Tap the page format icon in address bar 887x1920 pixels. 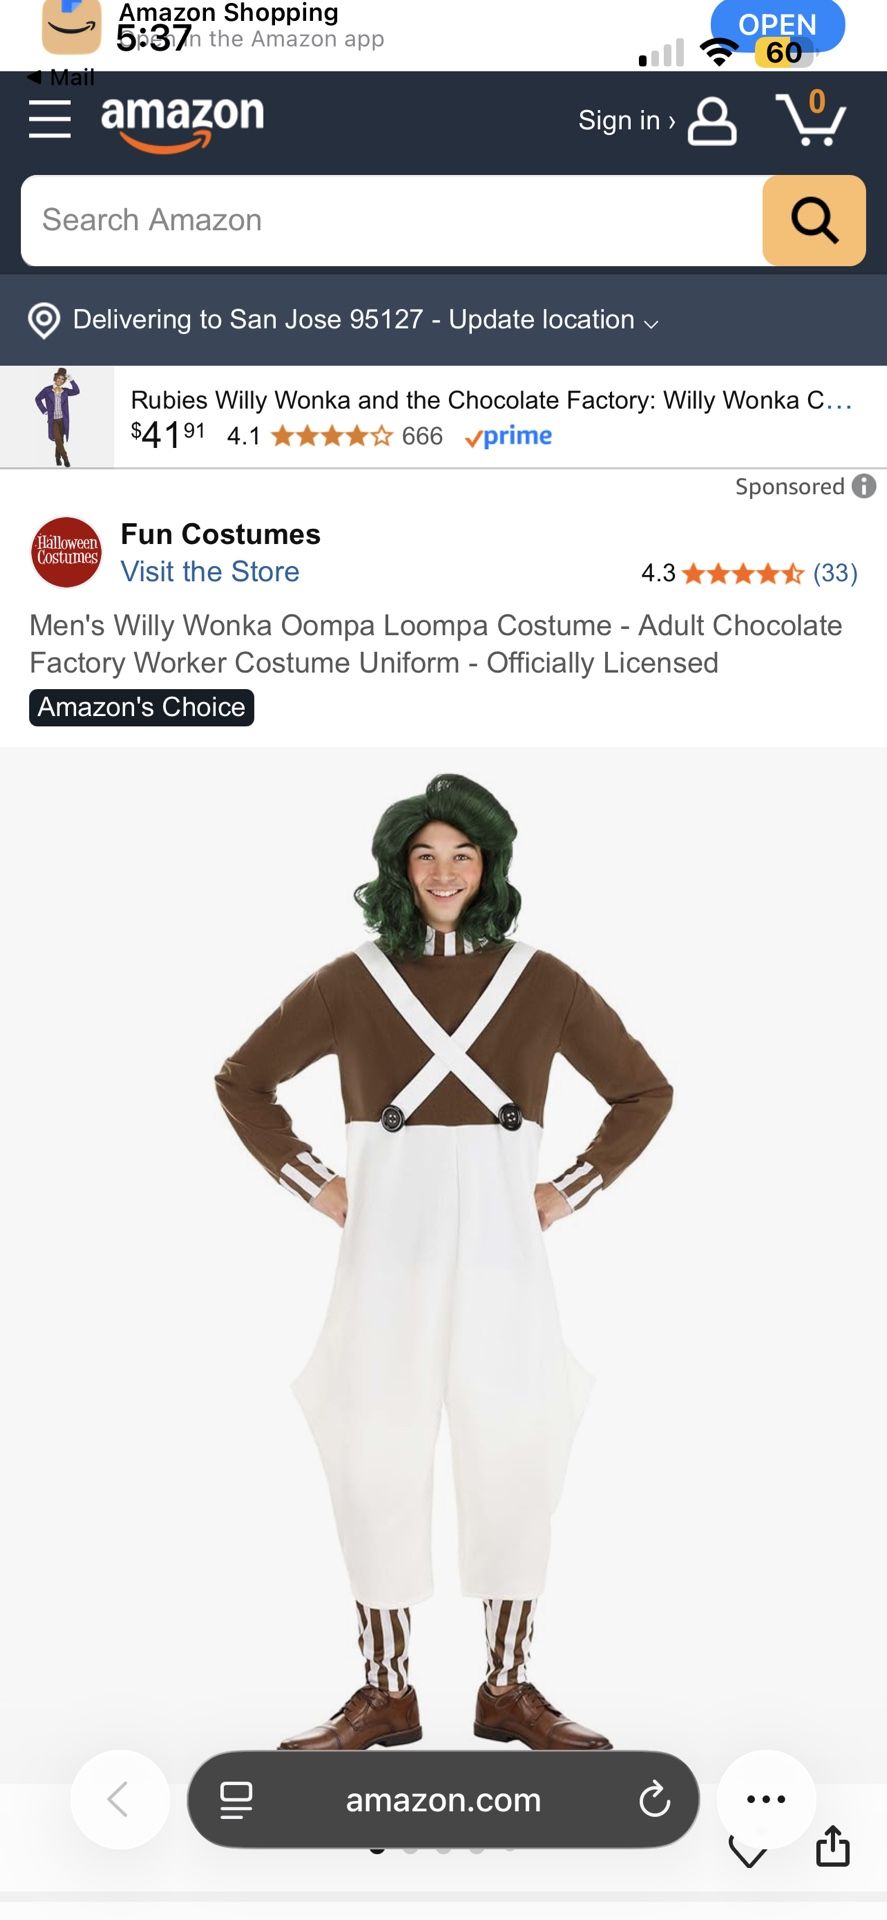coord(236,1800)
